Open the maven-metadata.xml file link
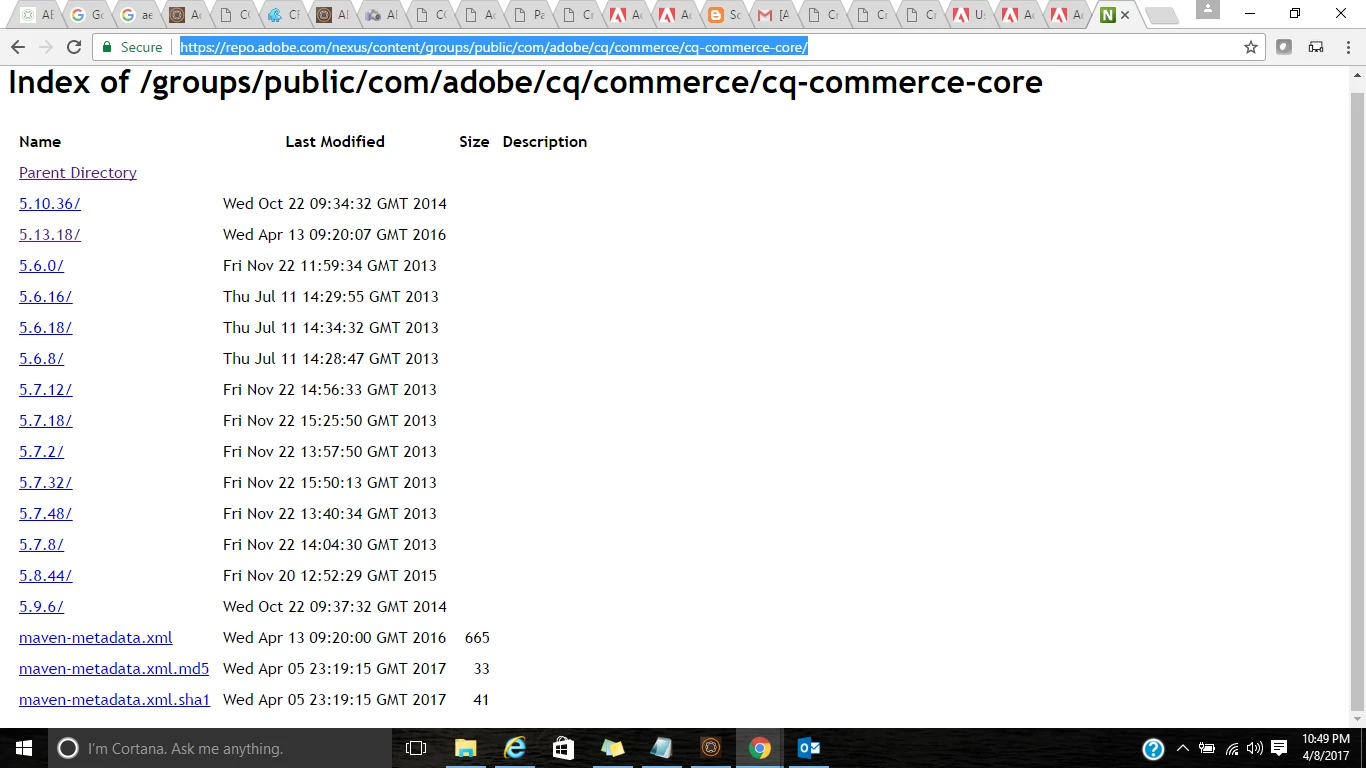 [96, 638]
